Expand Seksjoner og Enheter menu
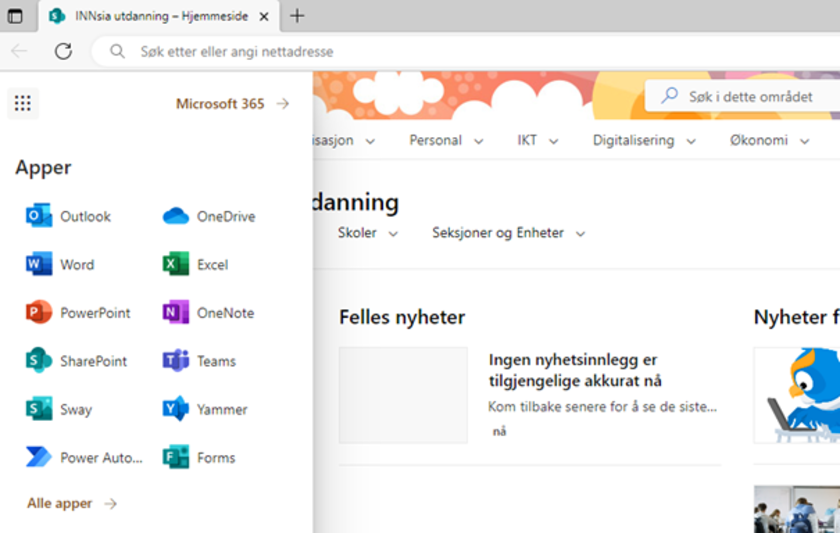The width and height of the screenshot is (840, 533). [x=508, y=233]
